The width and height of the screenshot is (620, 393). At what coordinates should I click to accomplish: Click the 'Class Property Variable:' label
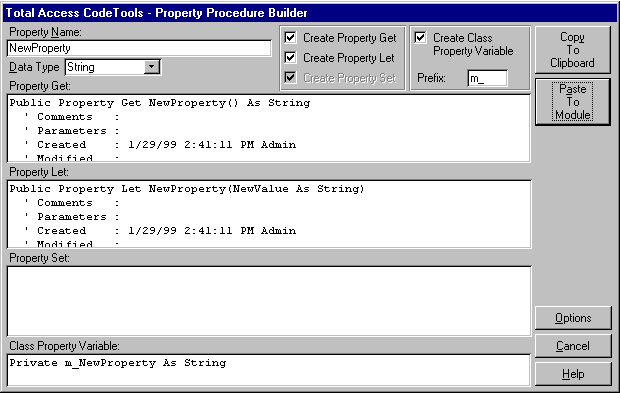tap(64, 346)
